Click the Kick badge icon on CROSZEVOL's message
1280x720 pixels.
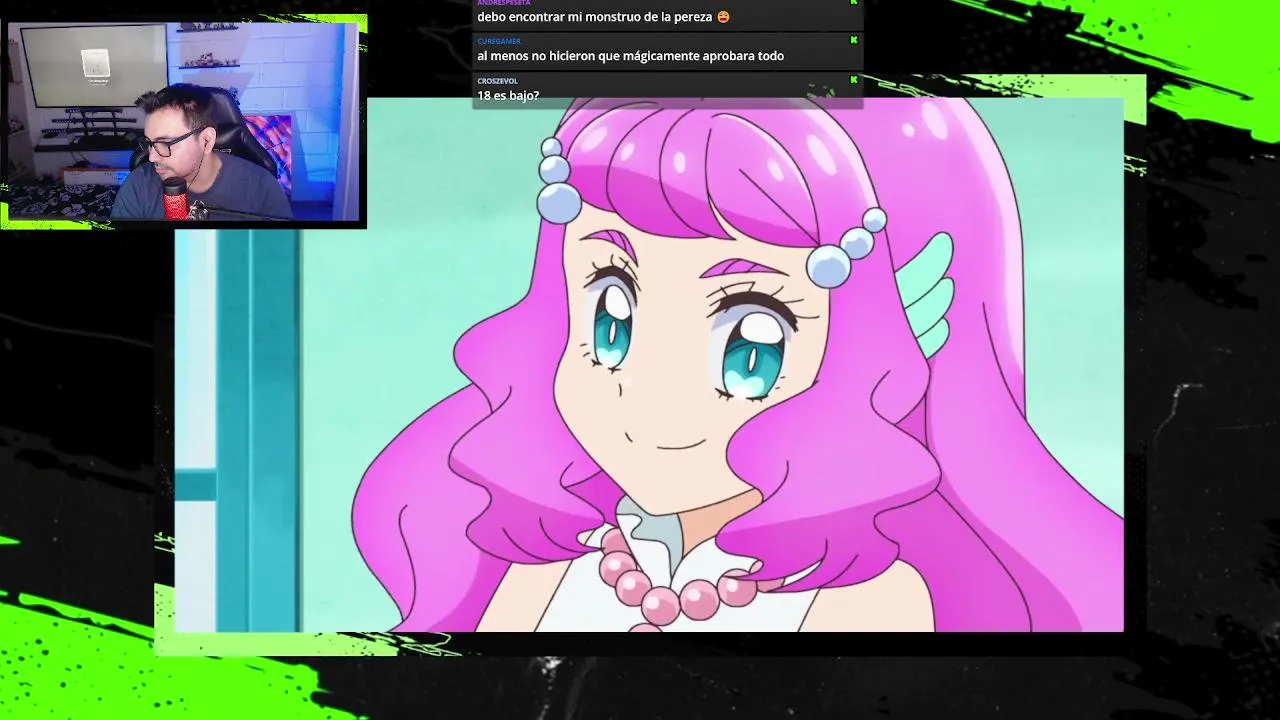pos(854,79)
